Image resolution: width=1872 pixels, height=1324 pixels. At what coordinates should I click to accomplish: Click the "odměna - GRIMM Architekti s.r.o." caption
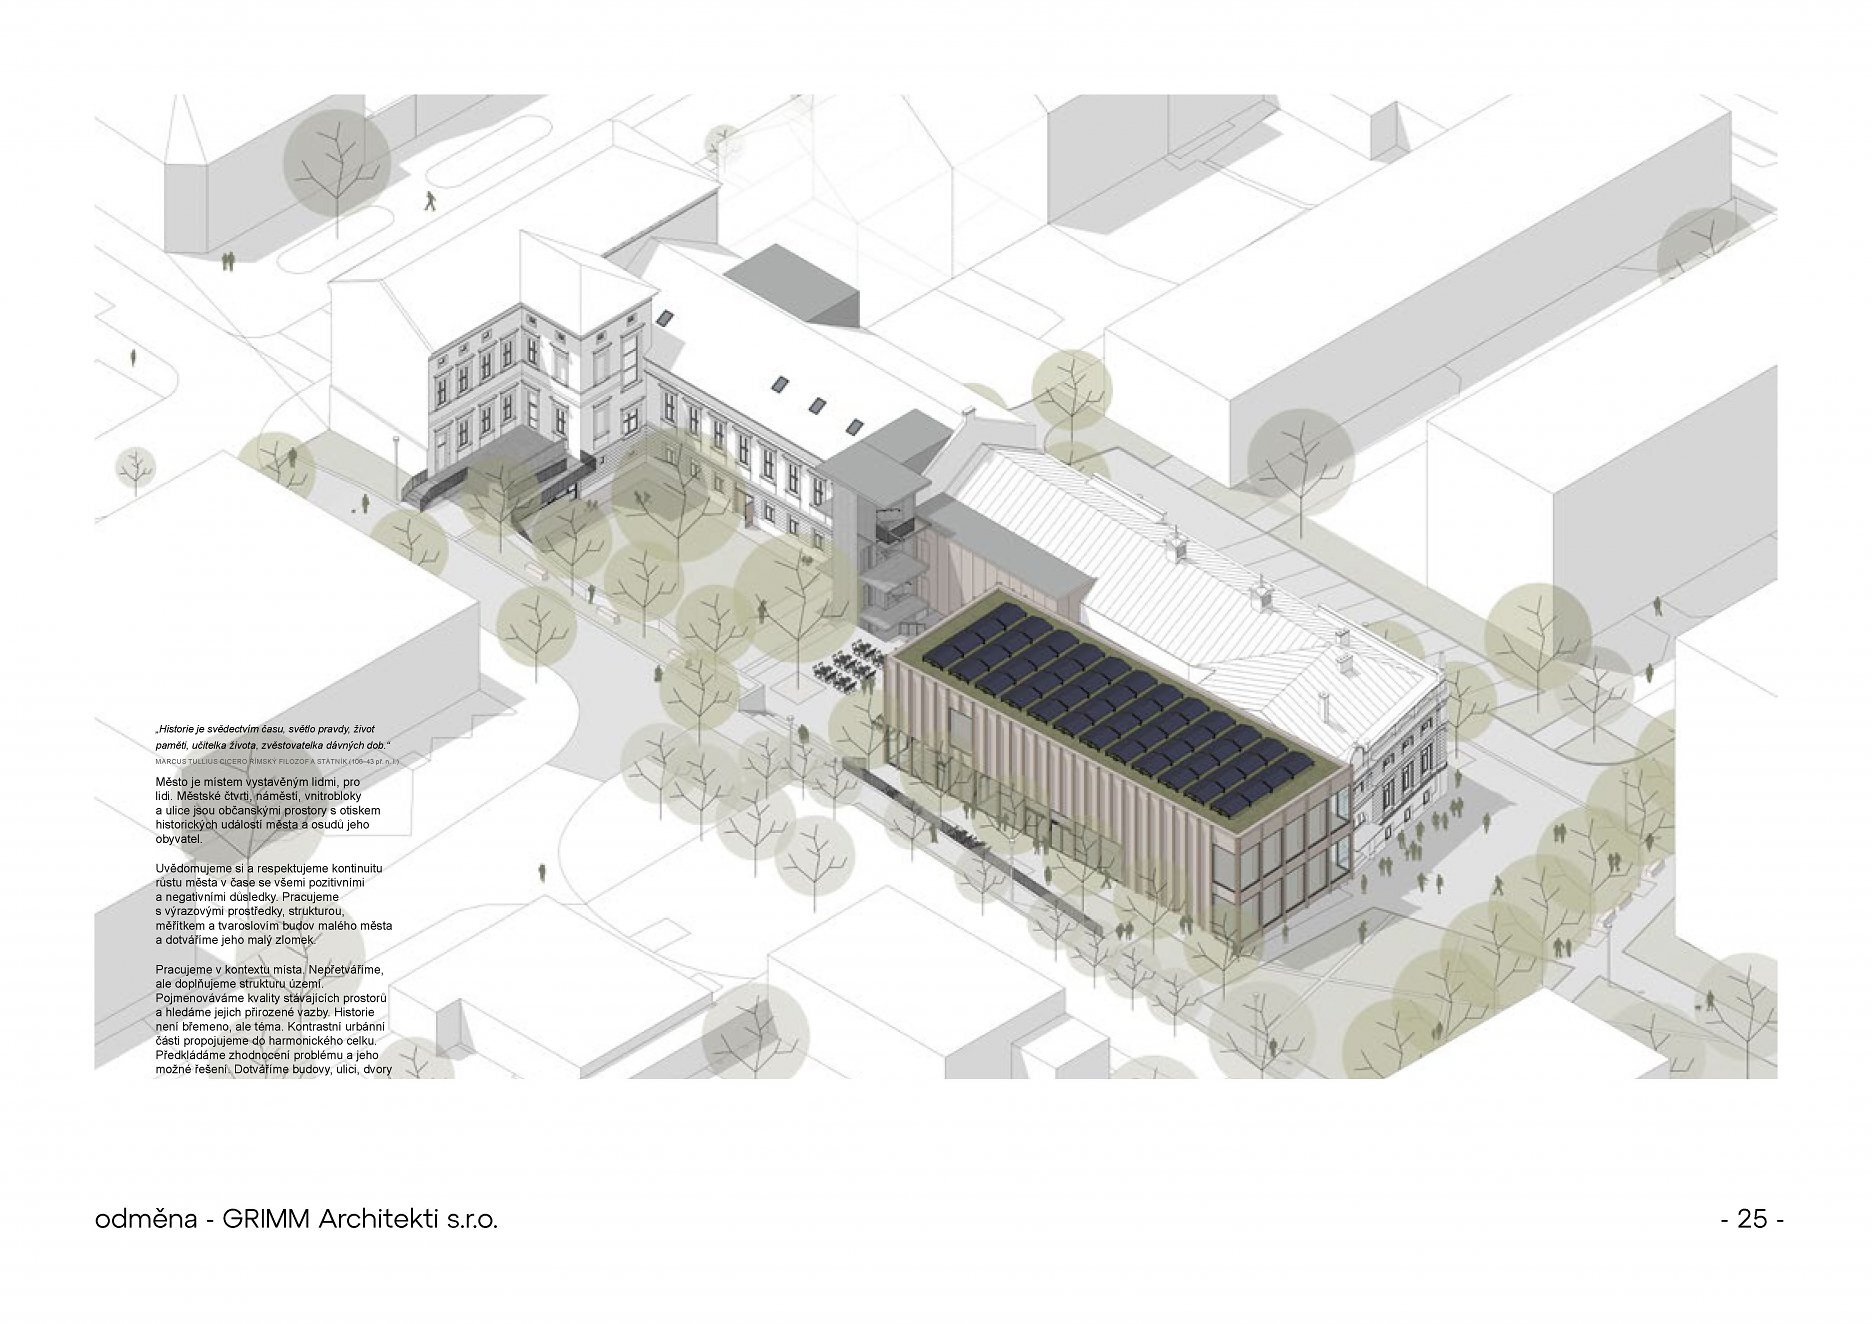296,1220
